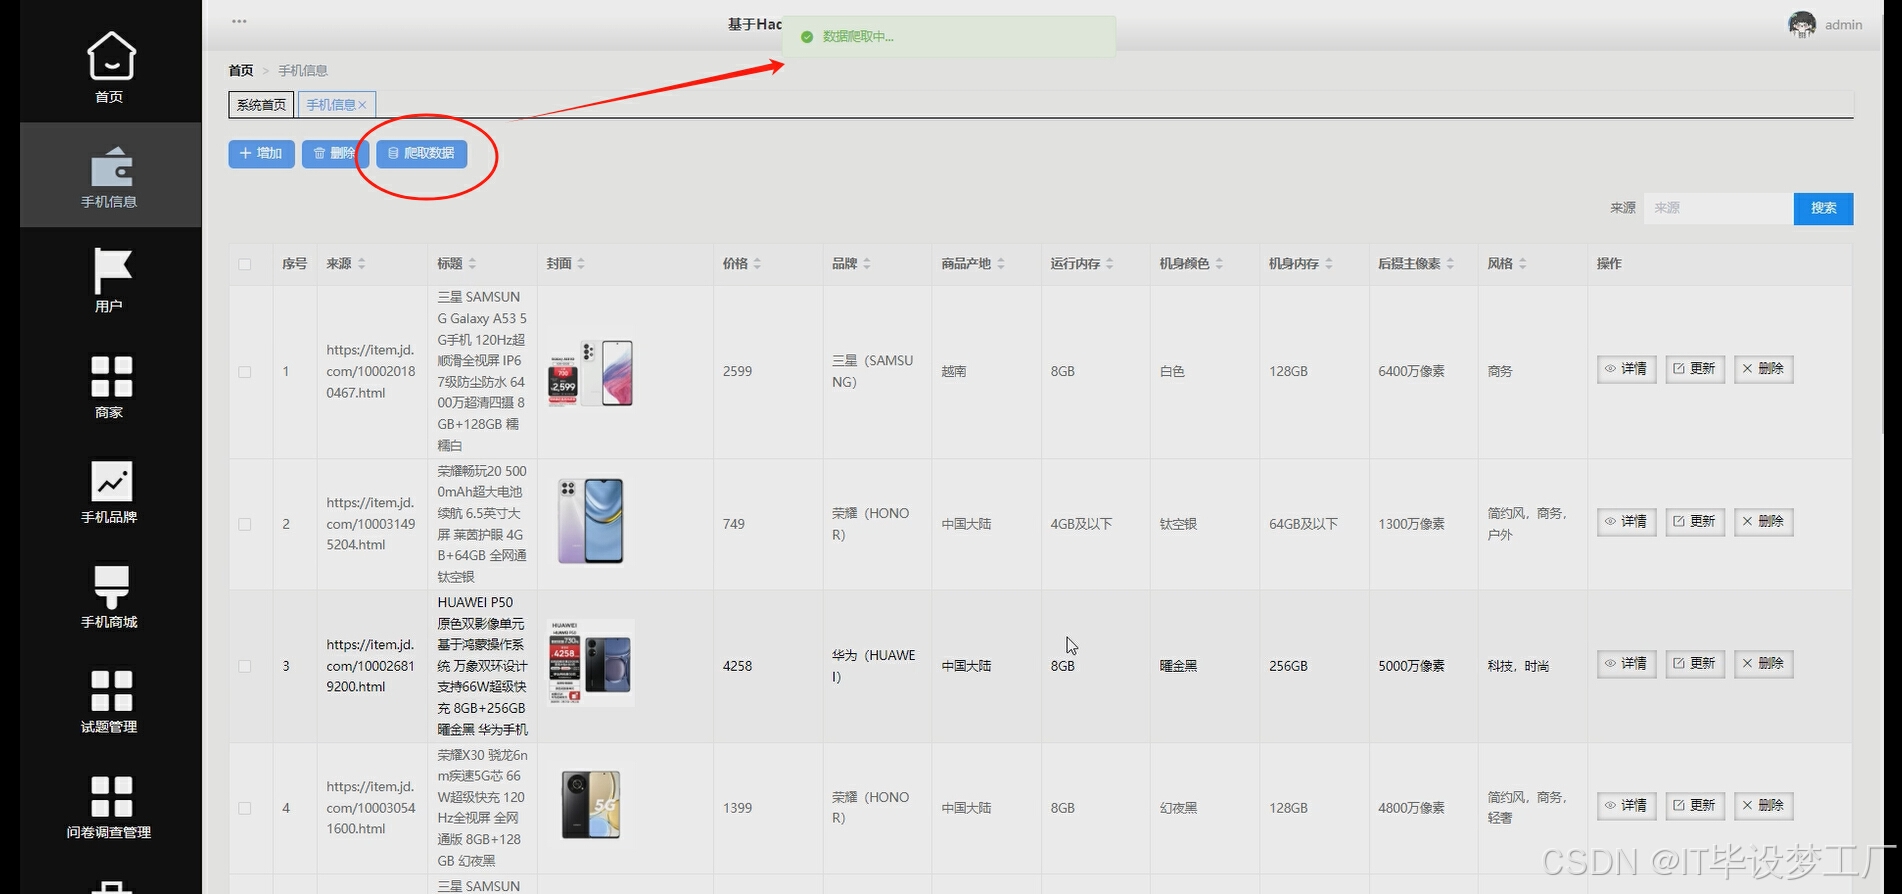Sort by 商品产地 column arrows
The width and height of the screenshot is (1902, 894).
(1001, 264)
